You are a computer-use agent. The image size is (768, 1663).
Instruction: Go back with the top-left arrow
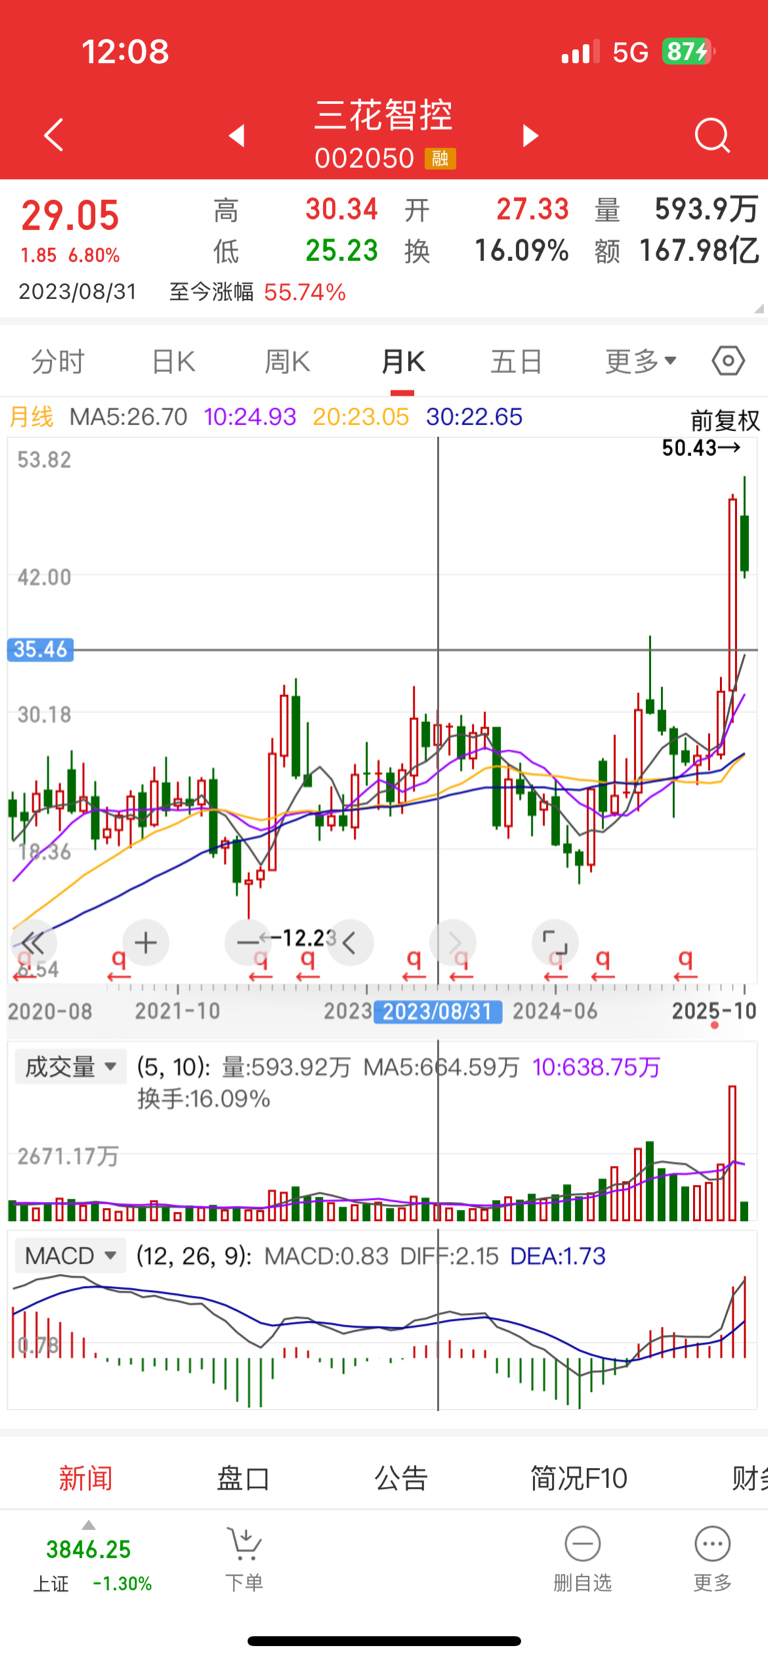[54, 135]
